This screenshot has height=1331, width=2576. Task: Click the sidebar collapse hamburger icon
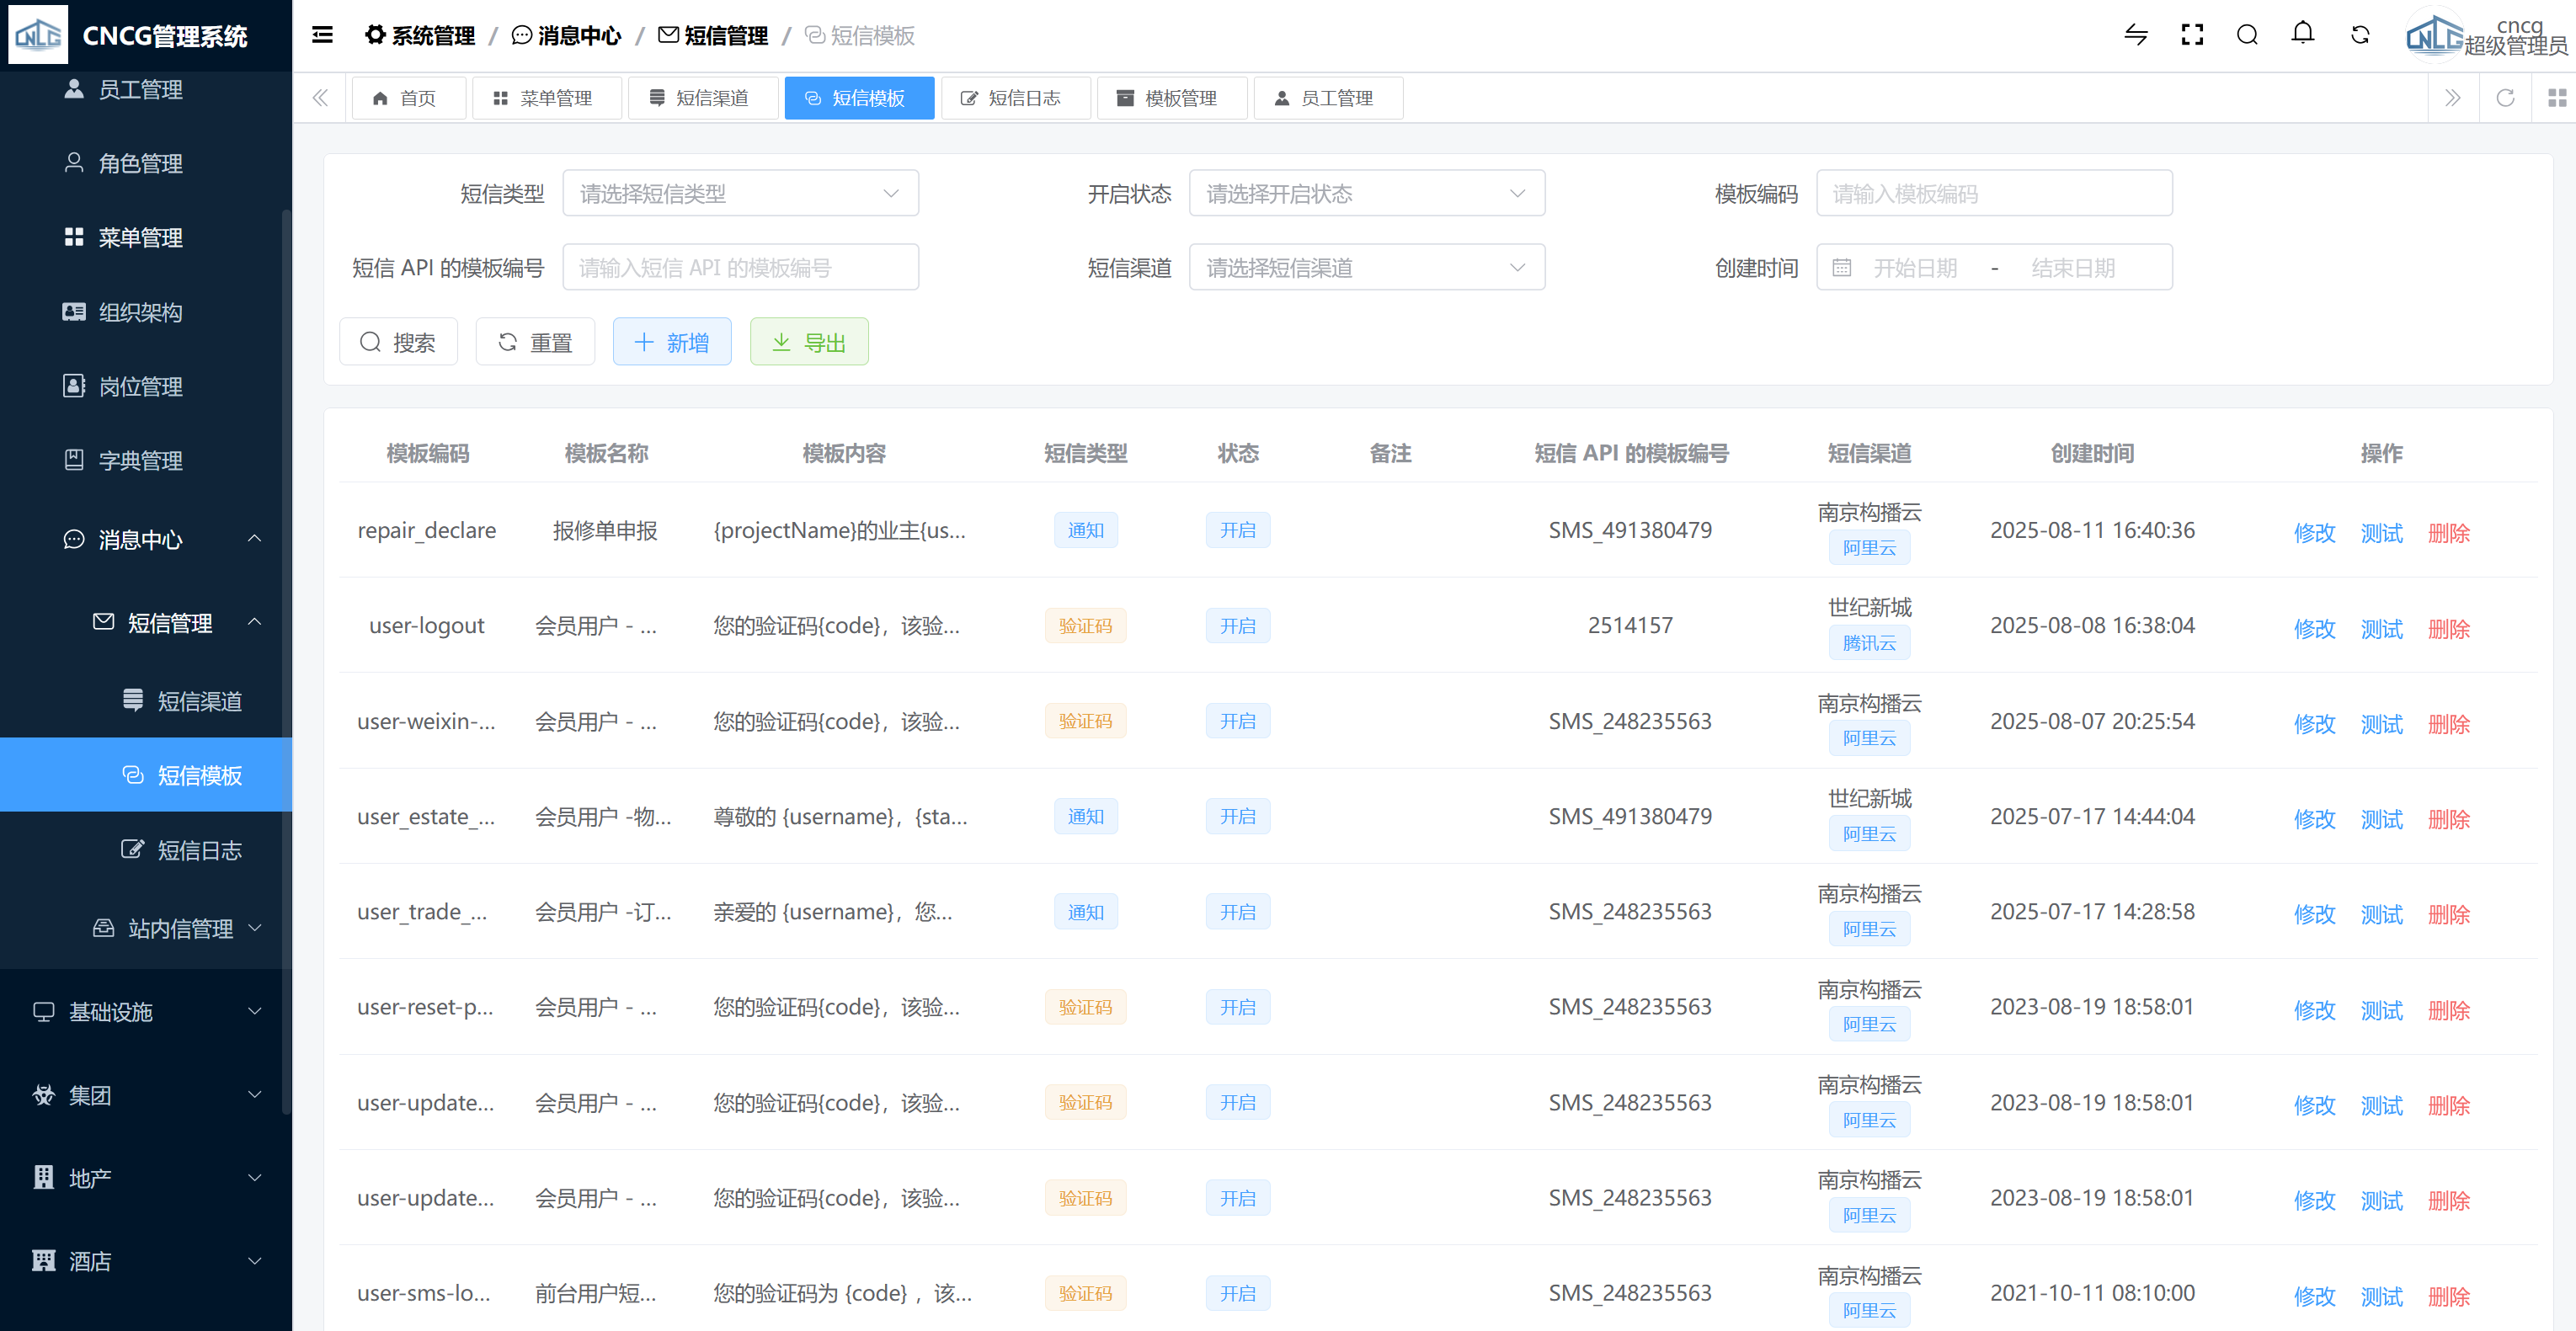[x=322, y=35]
